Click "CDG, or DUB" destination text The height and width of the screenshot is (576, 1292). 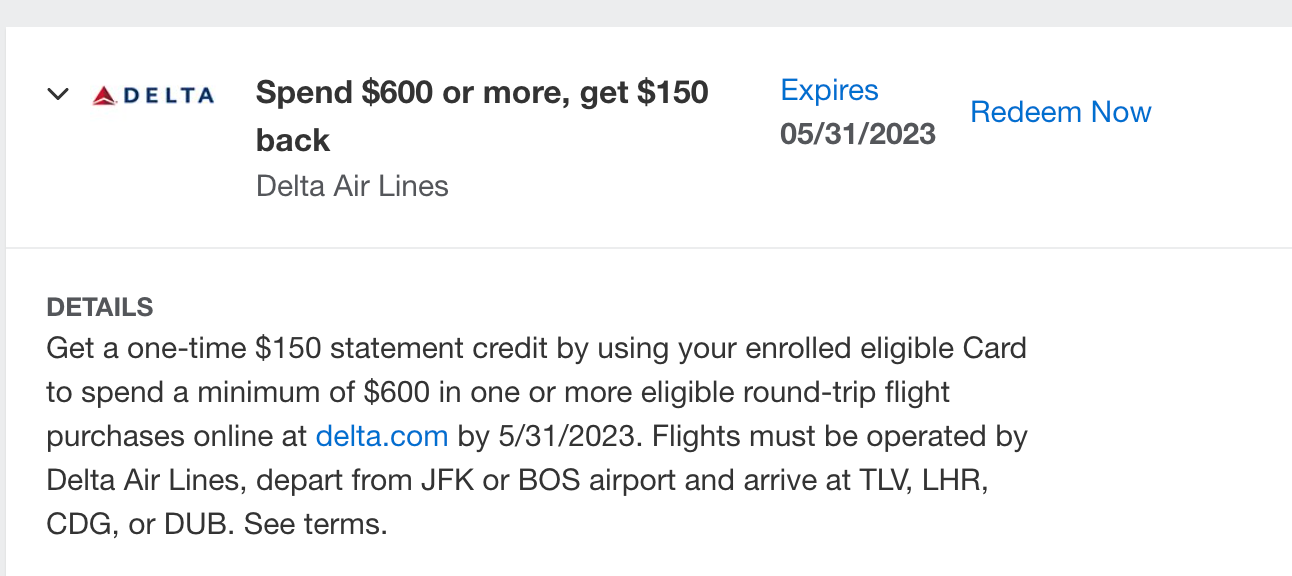coord(137,524)
